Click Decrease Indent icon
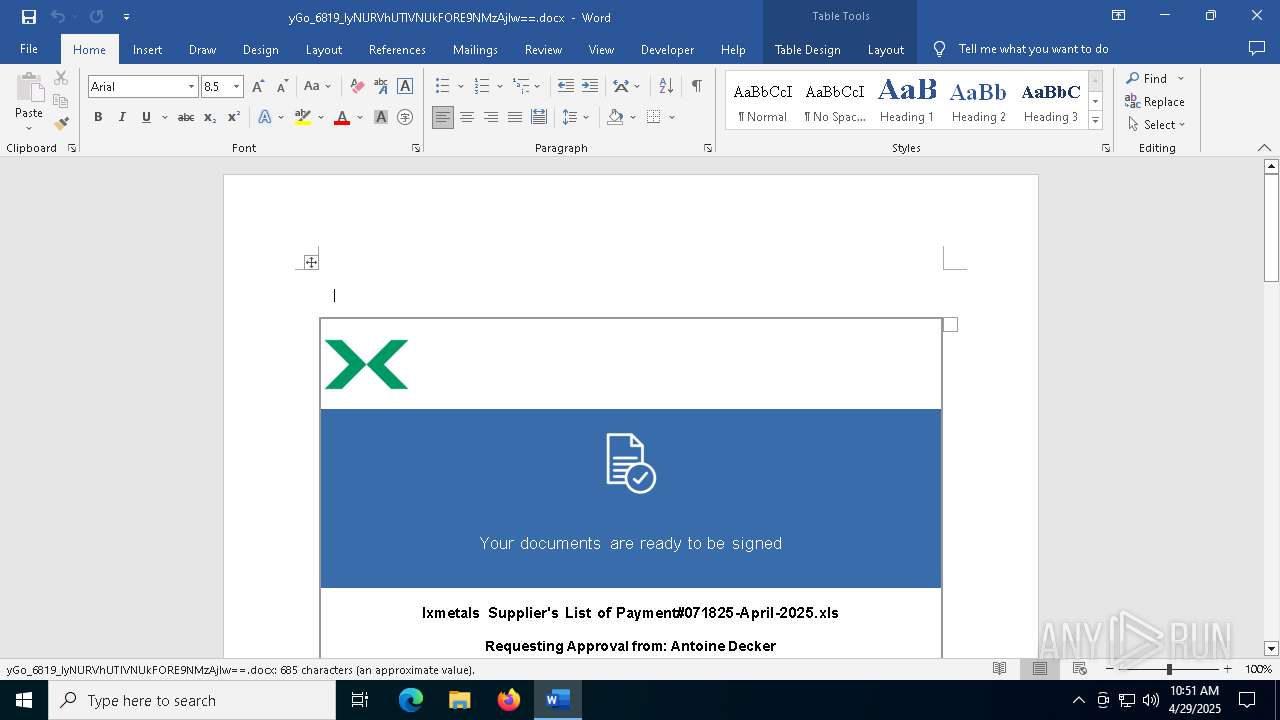Image resolution: width=1280 pixels, height=720 pixels. [x=566, y=86]
